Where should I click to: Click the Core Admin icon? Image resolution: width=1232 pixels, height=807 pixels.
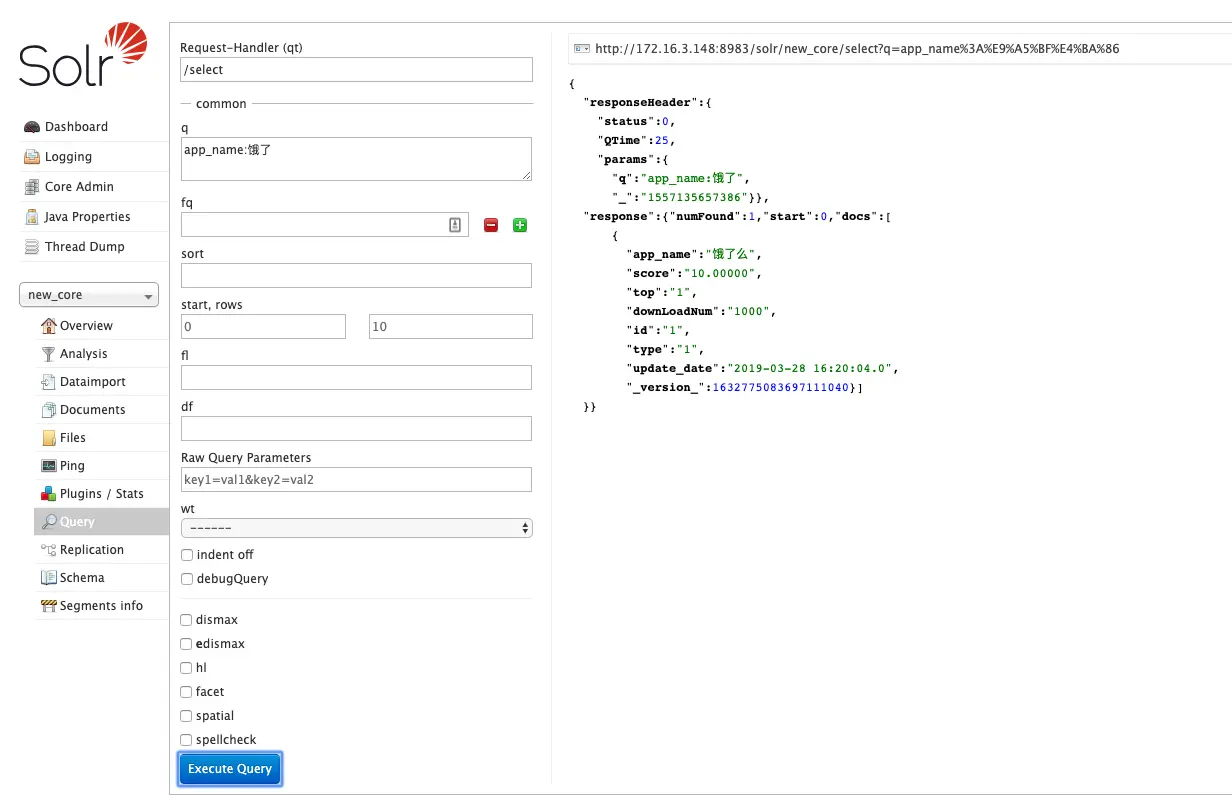tap(32, 187)
